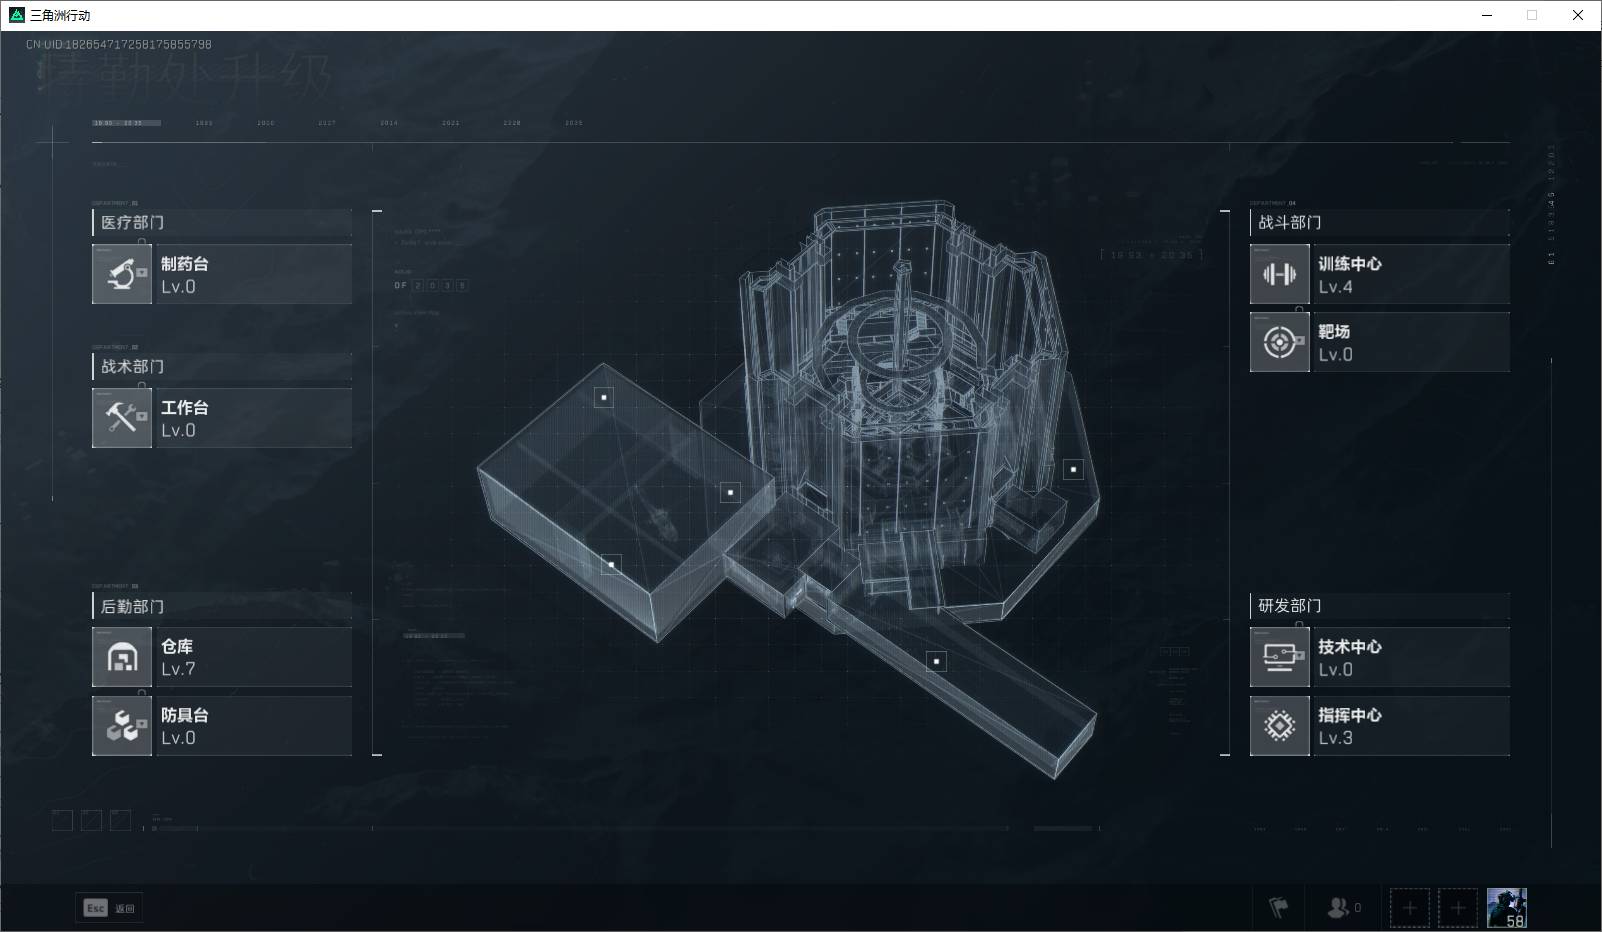Viewport: 1602px width, 932px height.
Task: Select the marker on hangar box right edge
Action: [730, 492]
